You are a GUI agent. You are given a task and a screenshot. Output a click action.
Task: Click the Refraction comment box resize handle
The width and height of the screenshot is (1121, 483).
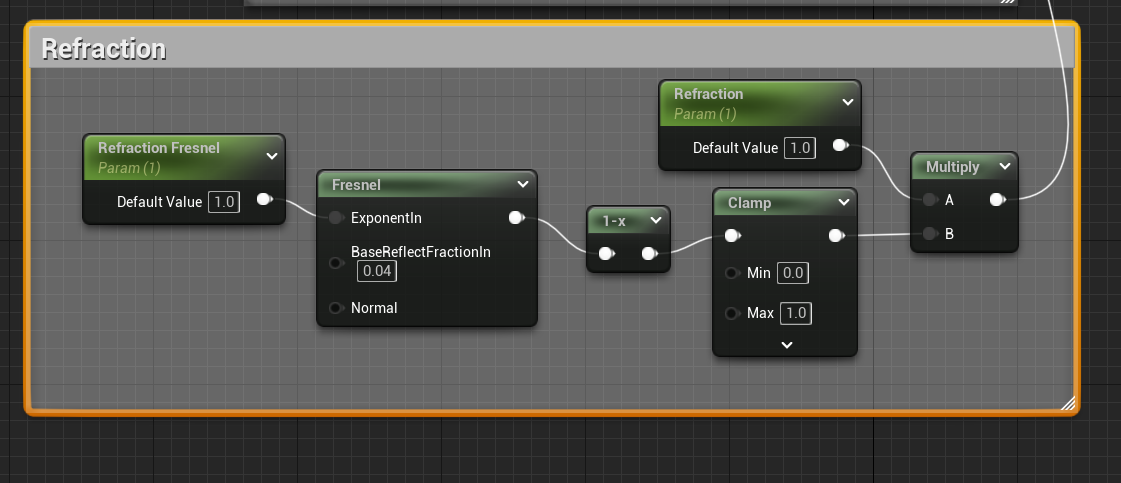(x=1067, y=404)
